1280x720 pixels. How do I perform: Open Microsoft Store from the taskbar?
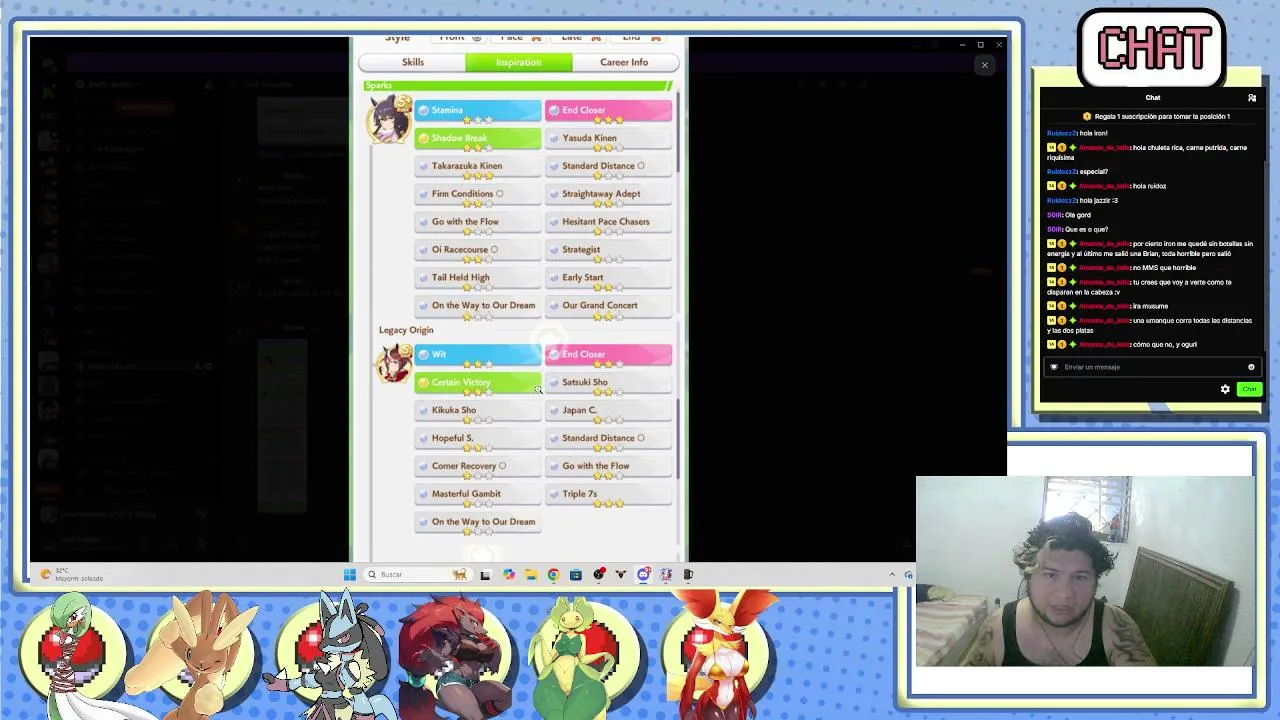pyautogui.click(x=575, y=574)
